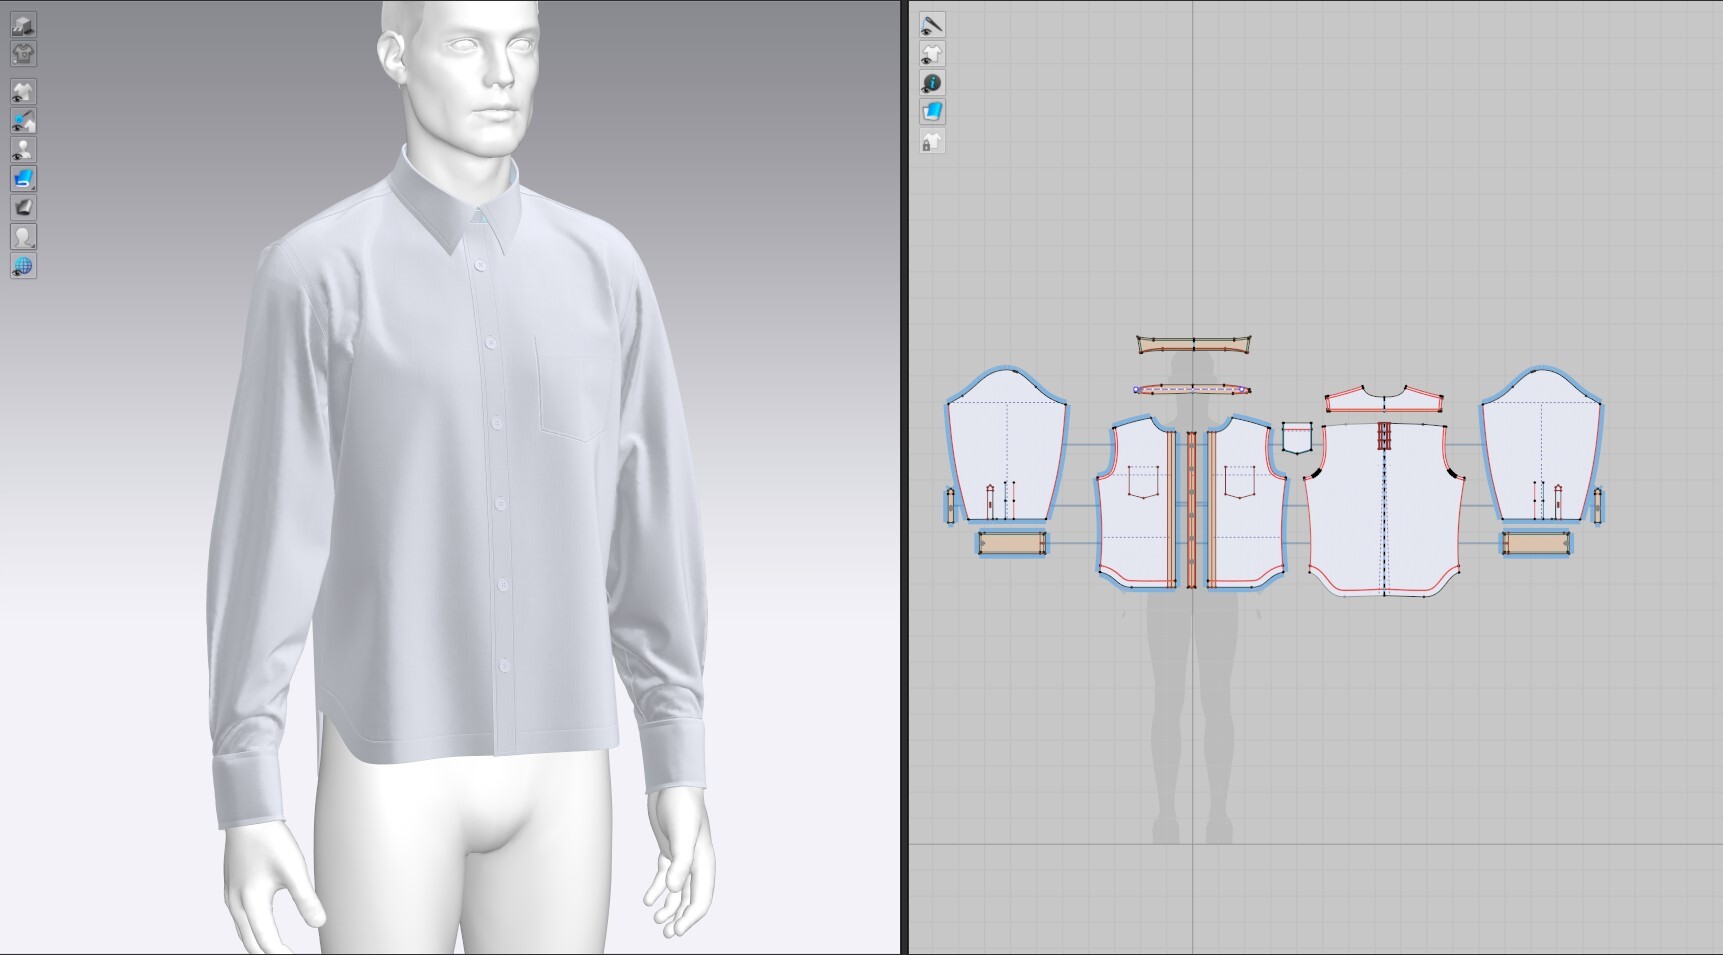
Task: Toggle the 3D environment globe grid visibility
Action: (23, 266)
